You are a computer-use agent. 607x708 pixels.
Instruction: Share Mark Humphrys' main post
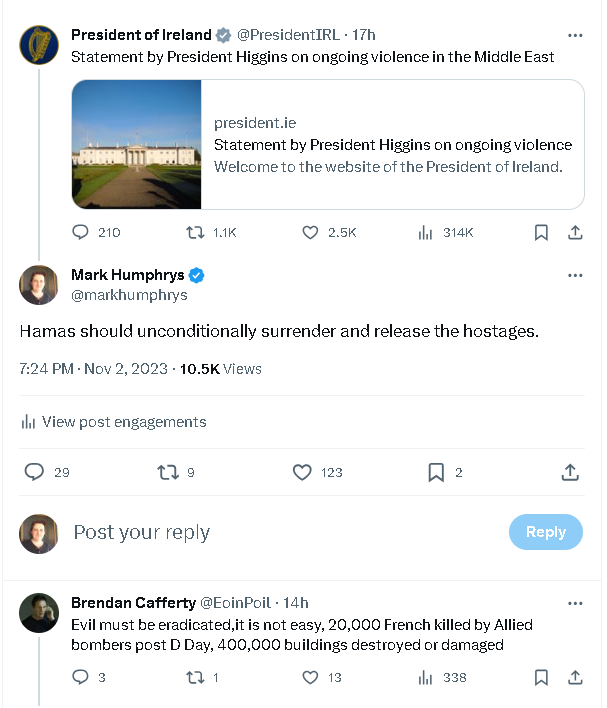click(x=570, y=472)
